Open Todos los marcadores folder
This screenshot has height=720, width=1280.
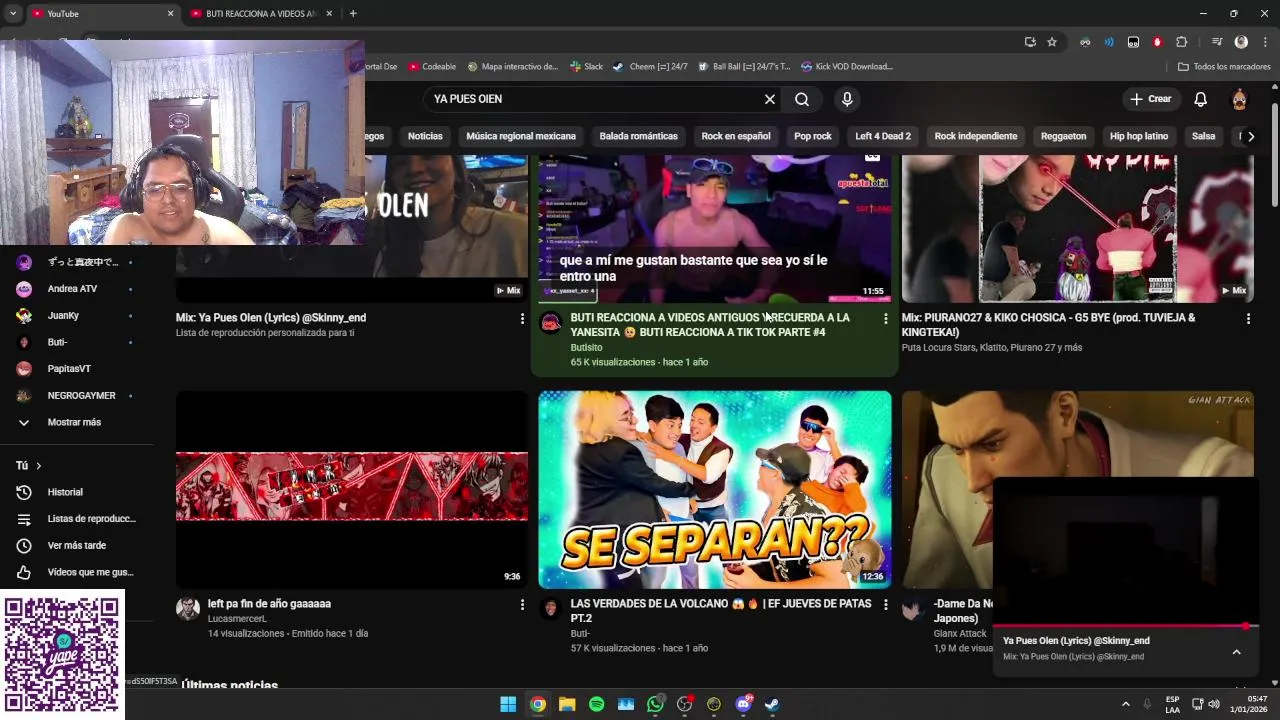pos(1224,66)
